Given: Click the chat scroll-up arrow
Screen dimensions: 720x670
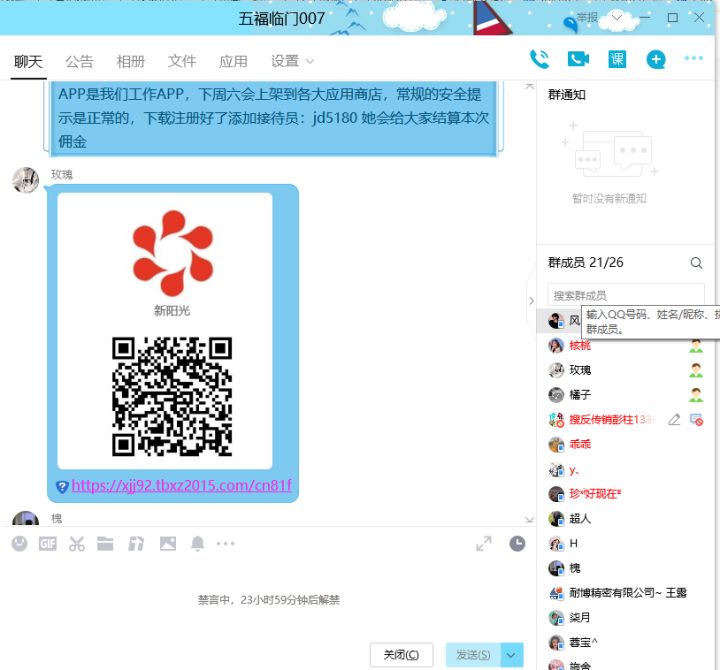Looking at the screenshot, I should tap(529, 86).
